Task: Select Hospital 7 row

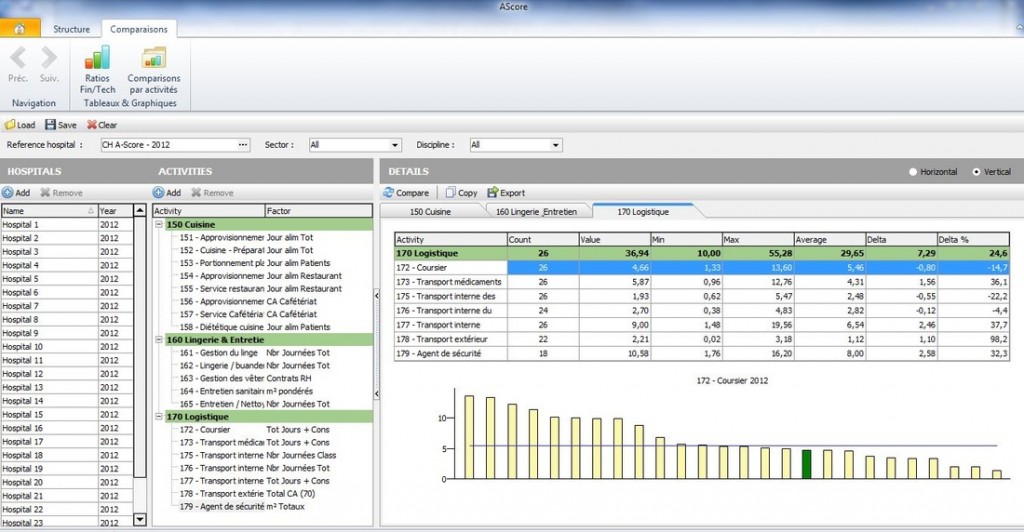Action: coord(67,306)
